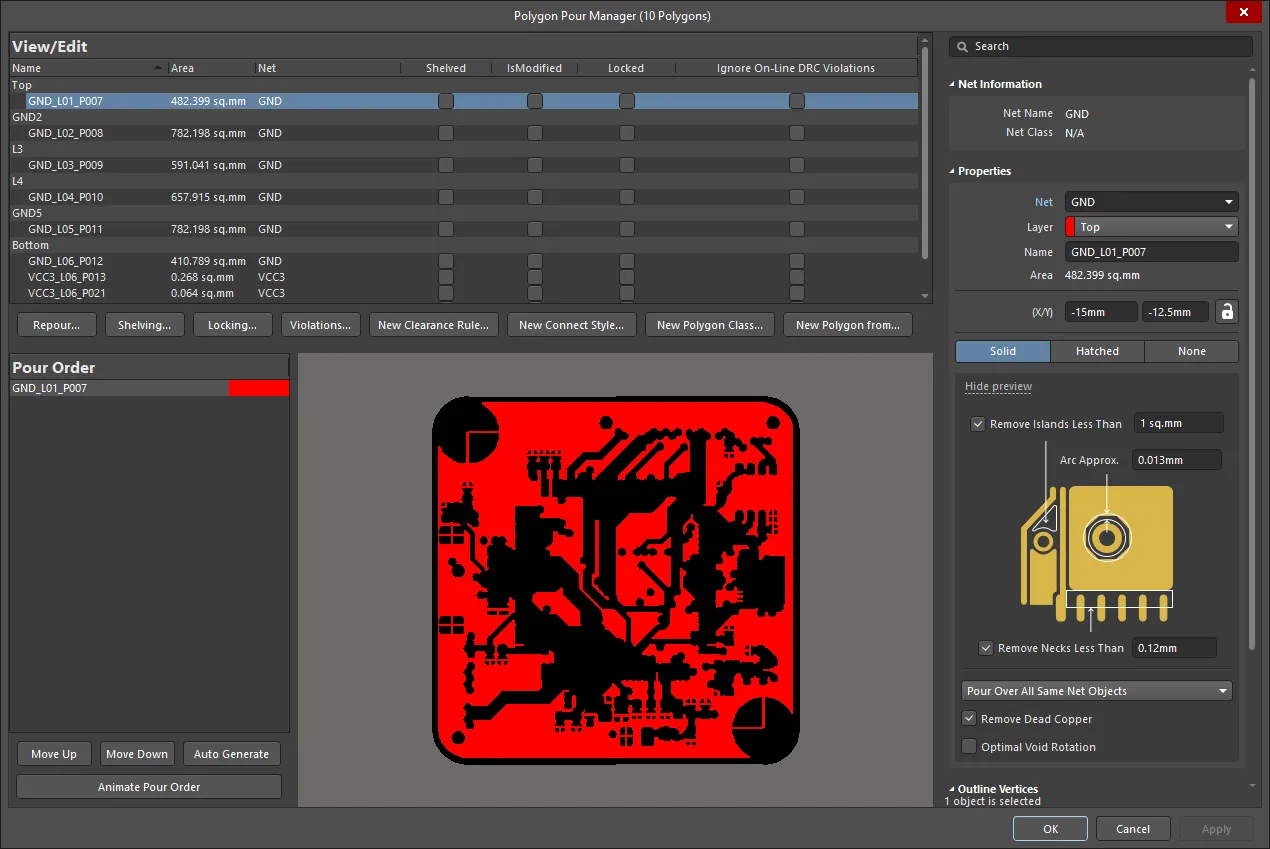Click Auto Generate button

coord(232,754)
